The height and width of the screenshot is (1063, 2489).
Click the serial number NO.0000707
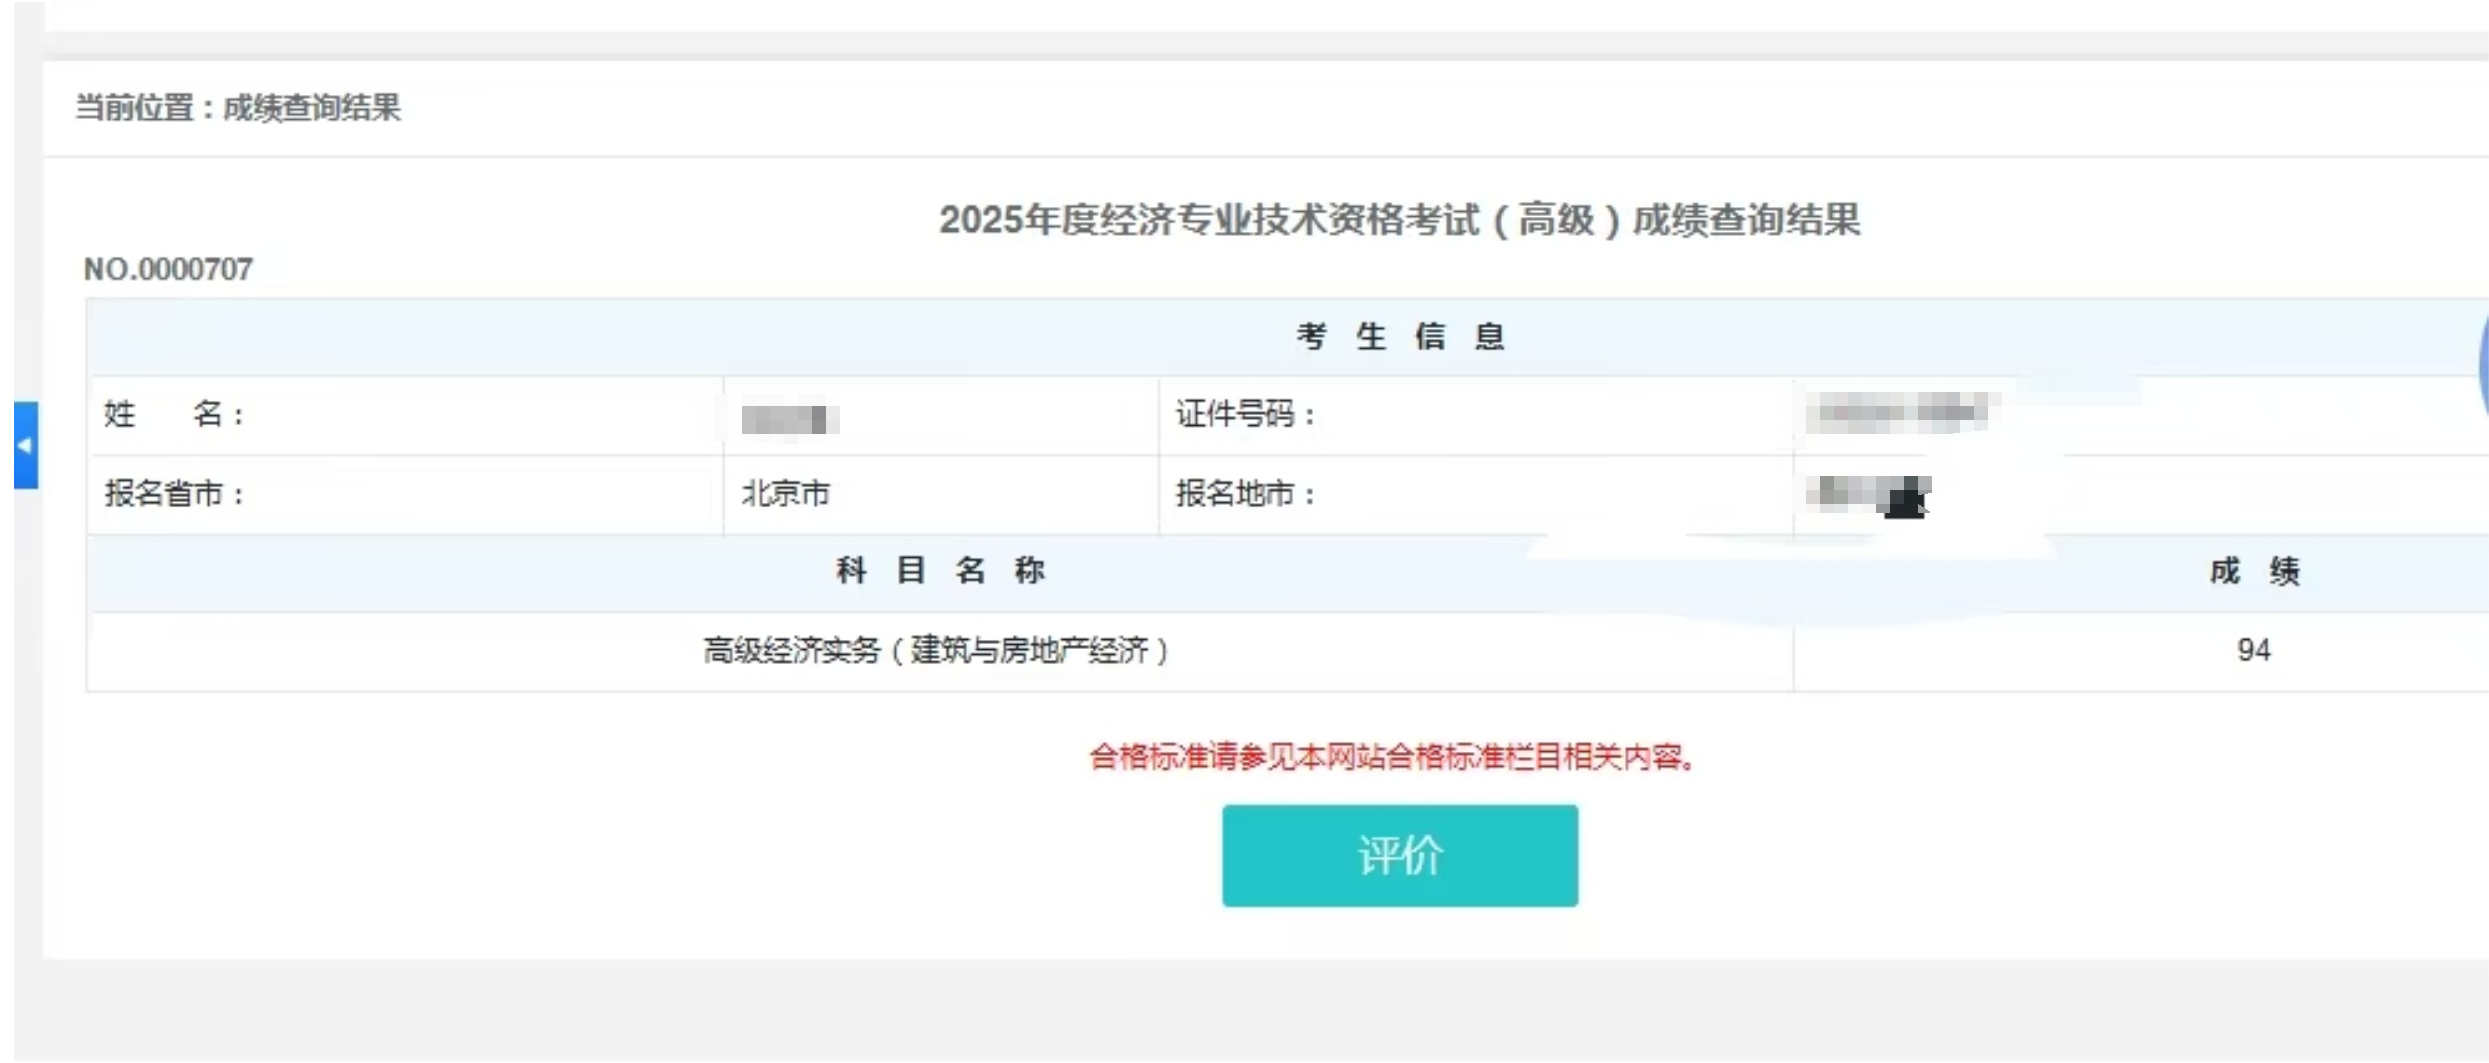click(168, 269)
